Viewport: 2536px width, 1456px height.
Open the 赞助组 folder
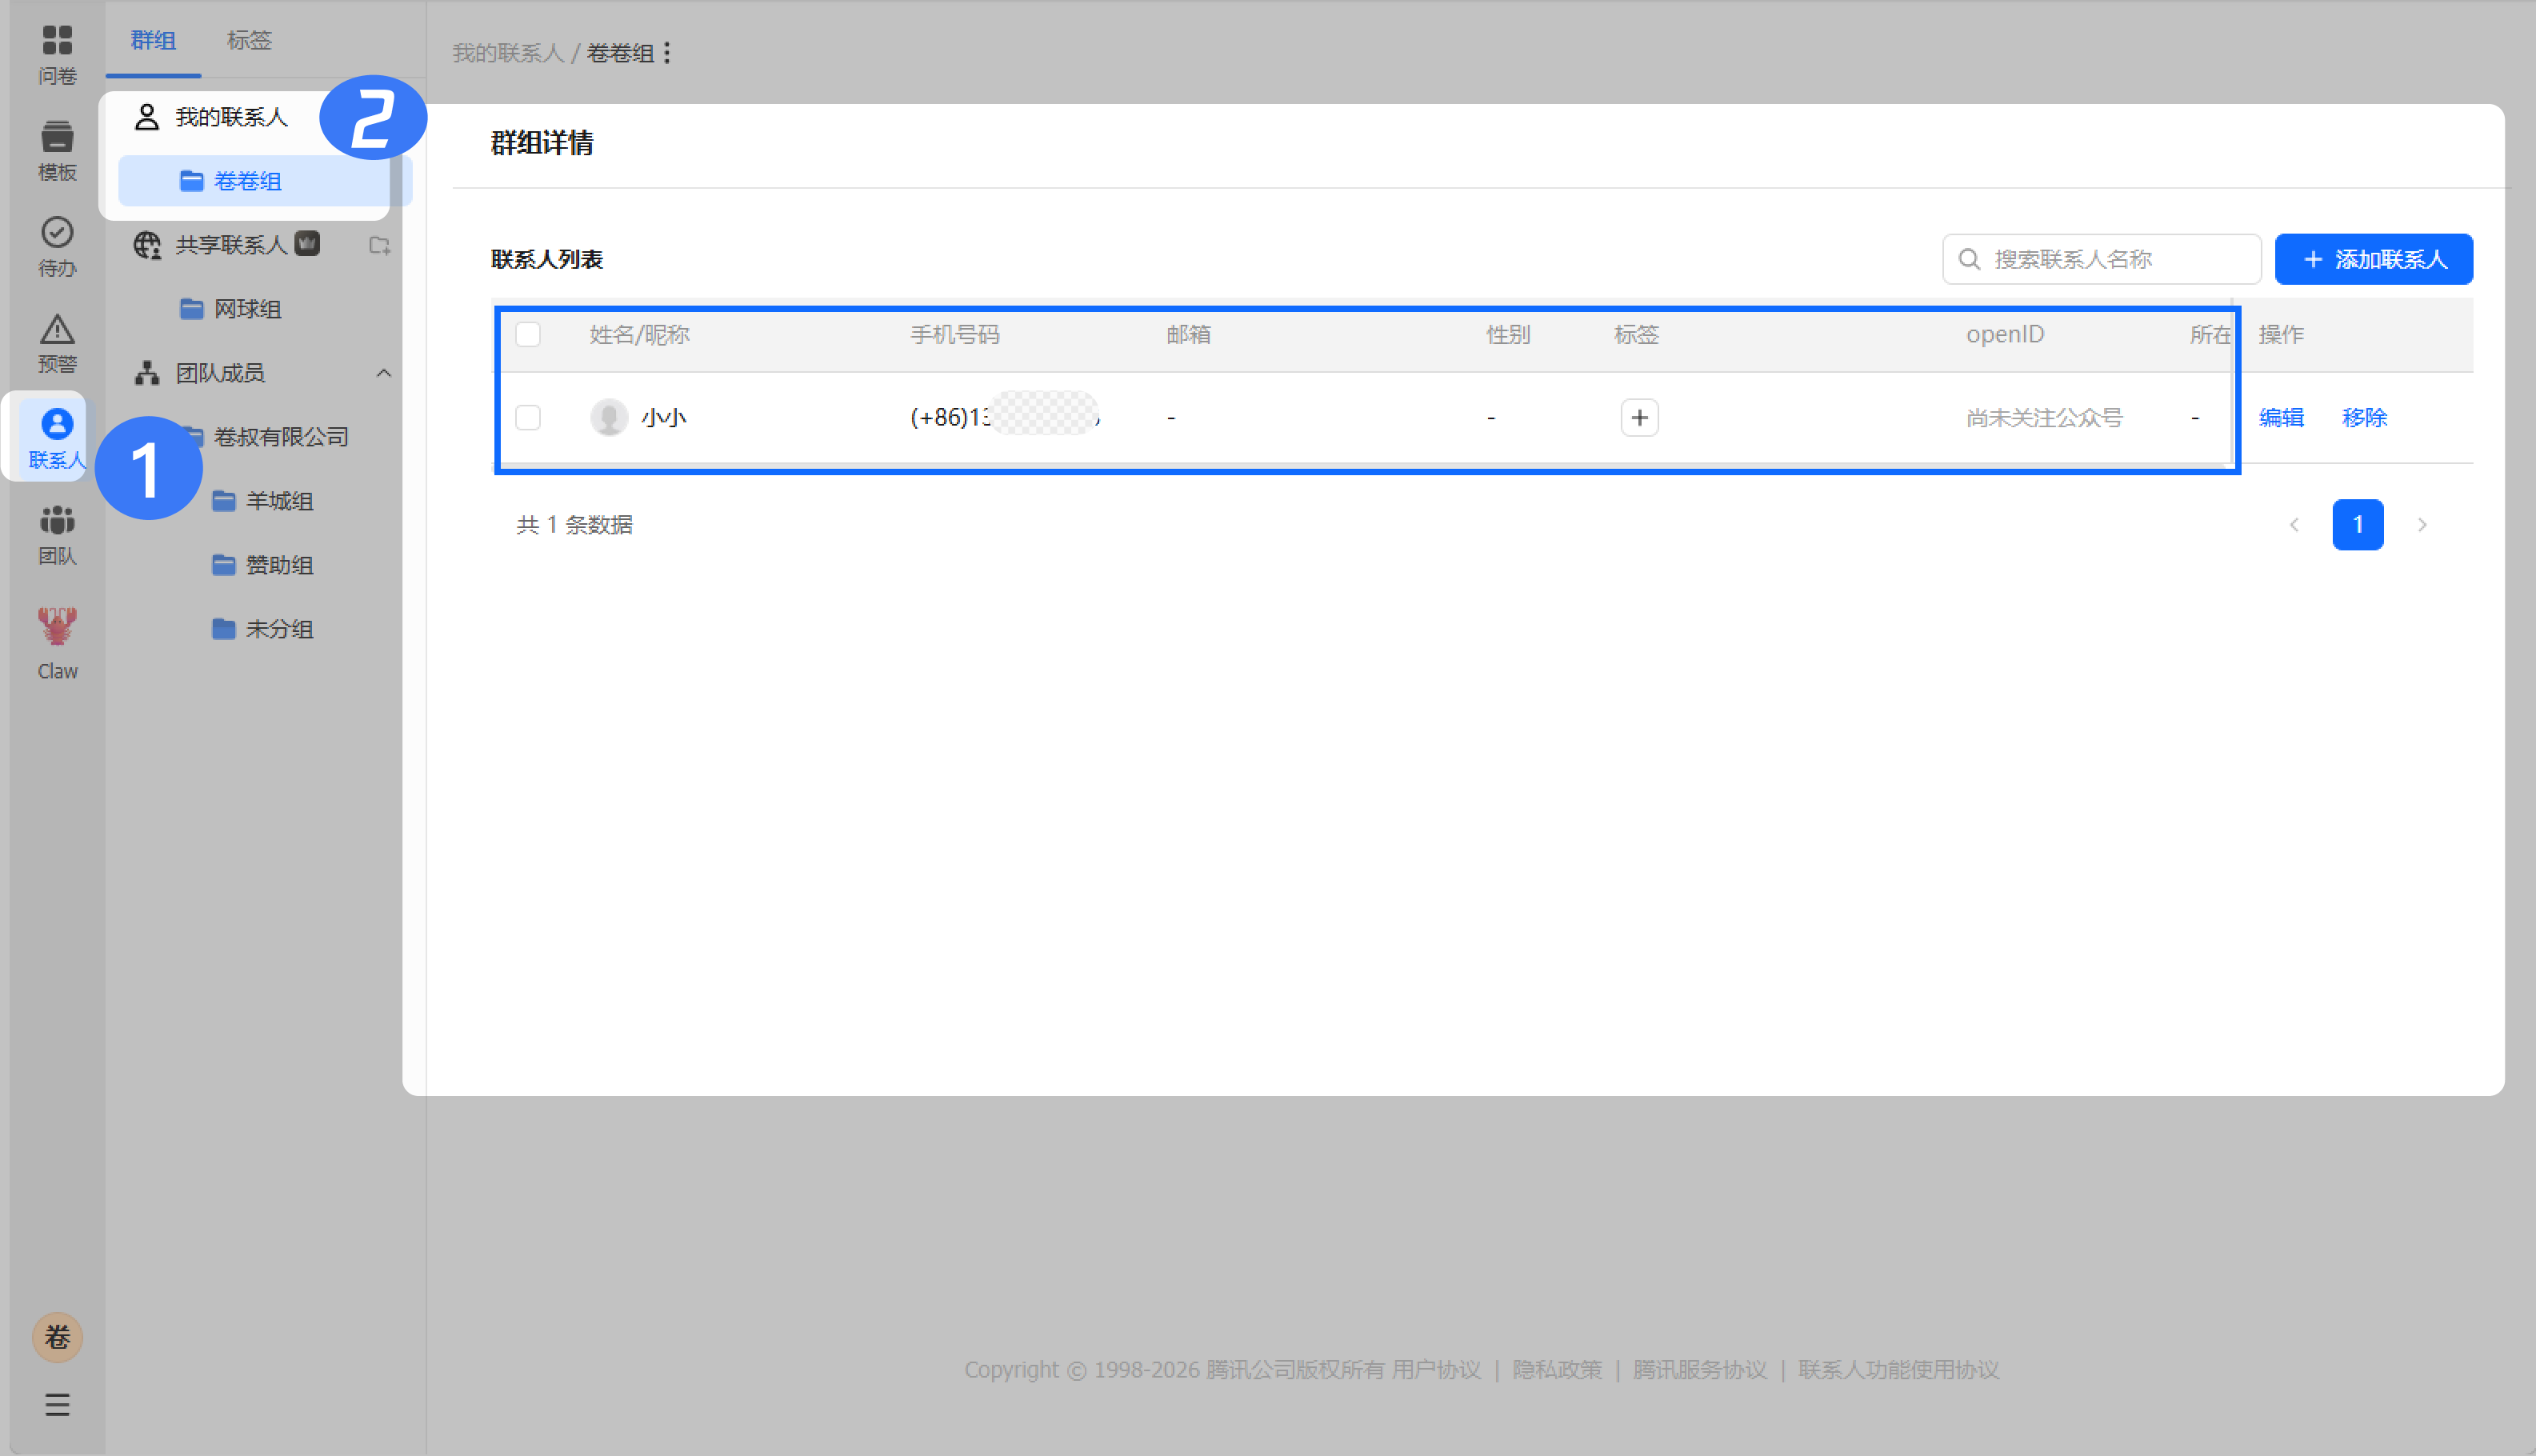[279, 565]
